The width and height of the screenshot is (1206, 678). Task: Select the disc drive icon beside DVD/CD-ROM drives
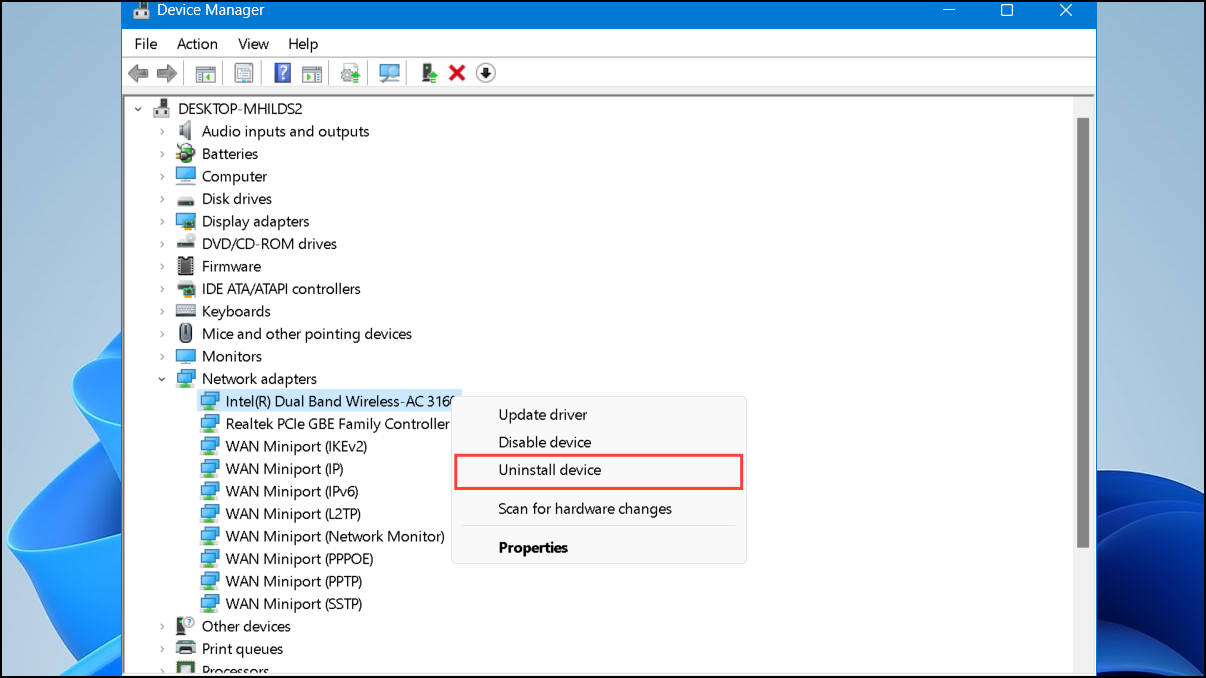point(186,244)
